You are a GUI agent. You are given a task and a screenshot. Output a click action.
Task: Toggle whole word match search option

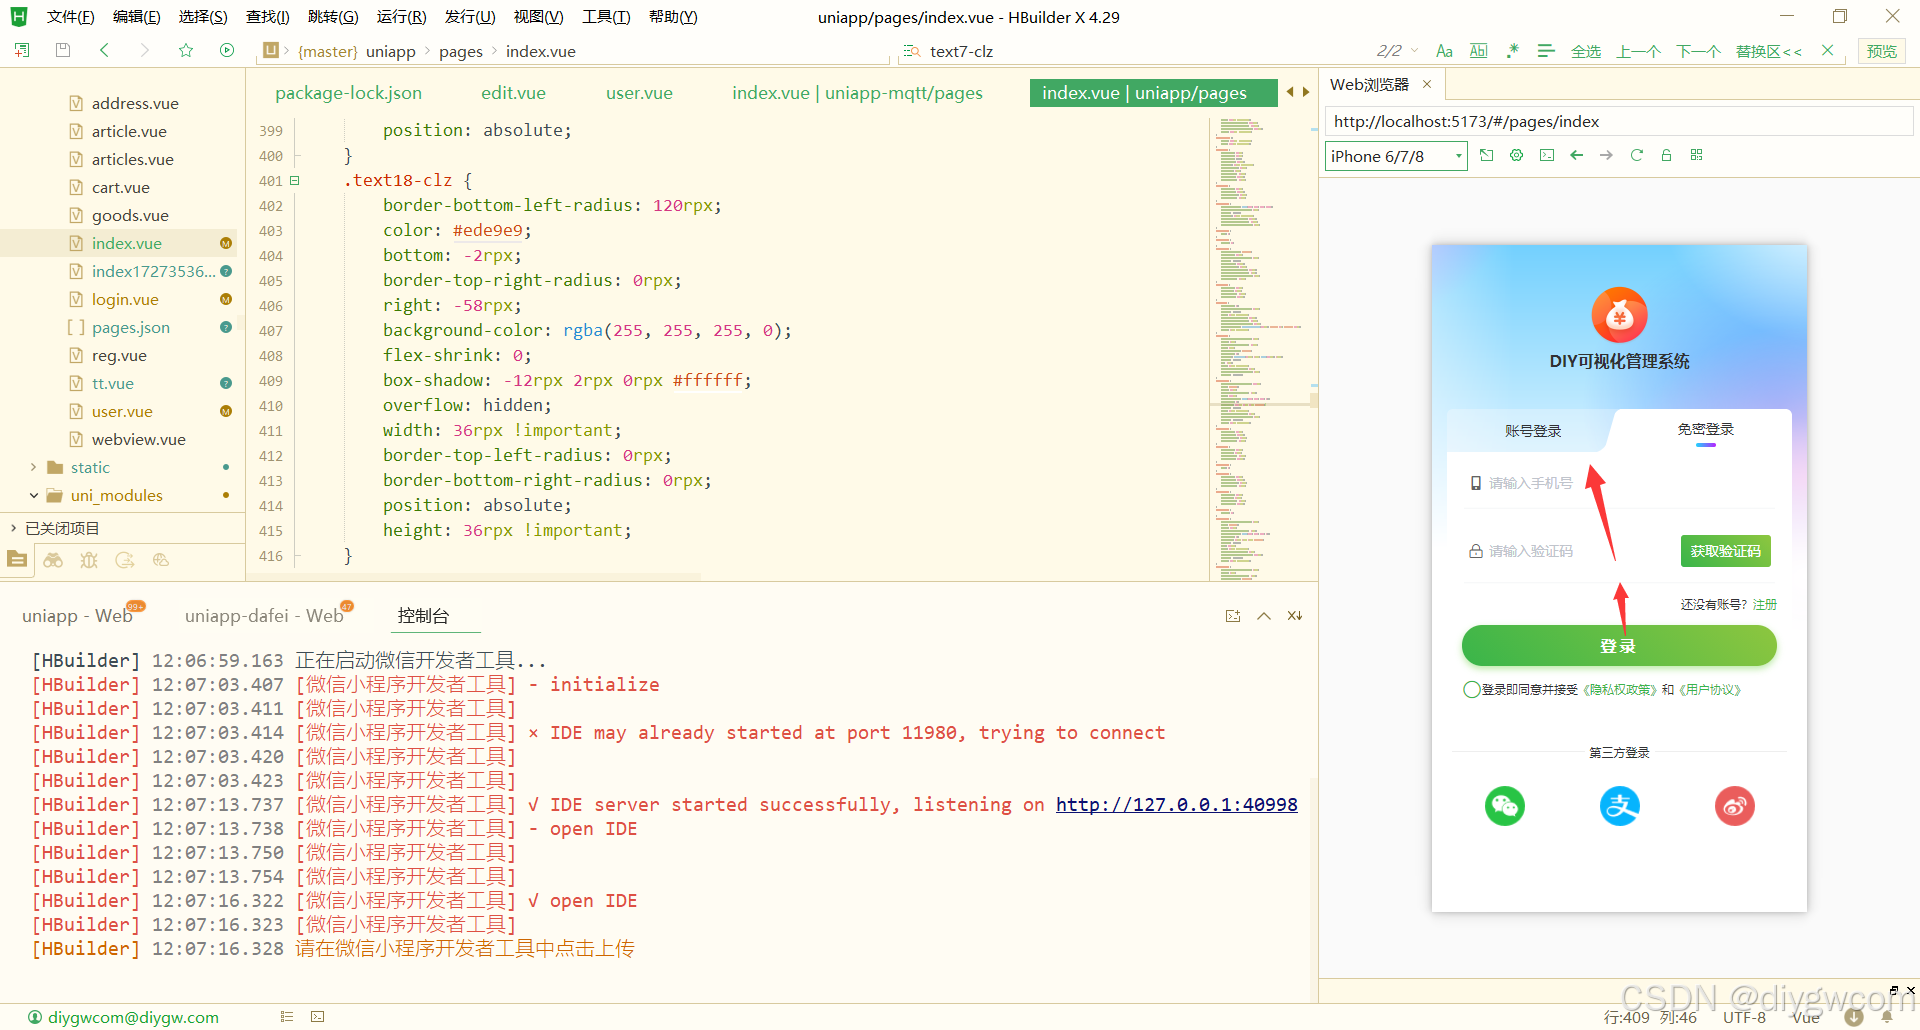coord(1479,51)
